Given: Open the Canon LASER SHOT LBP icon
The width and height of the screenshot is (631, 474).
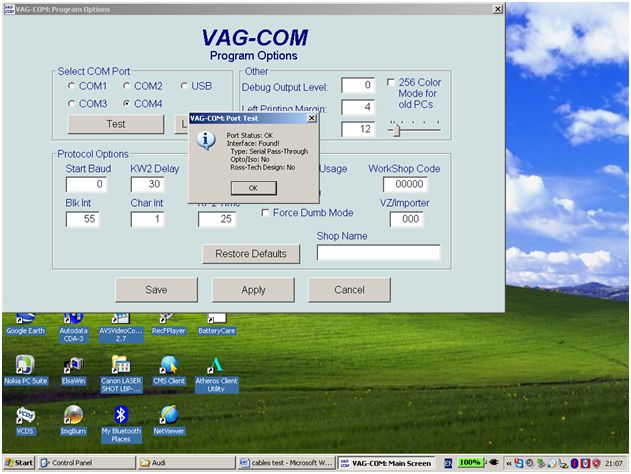Looking at the screenshot, I should 121,374.
